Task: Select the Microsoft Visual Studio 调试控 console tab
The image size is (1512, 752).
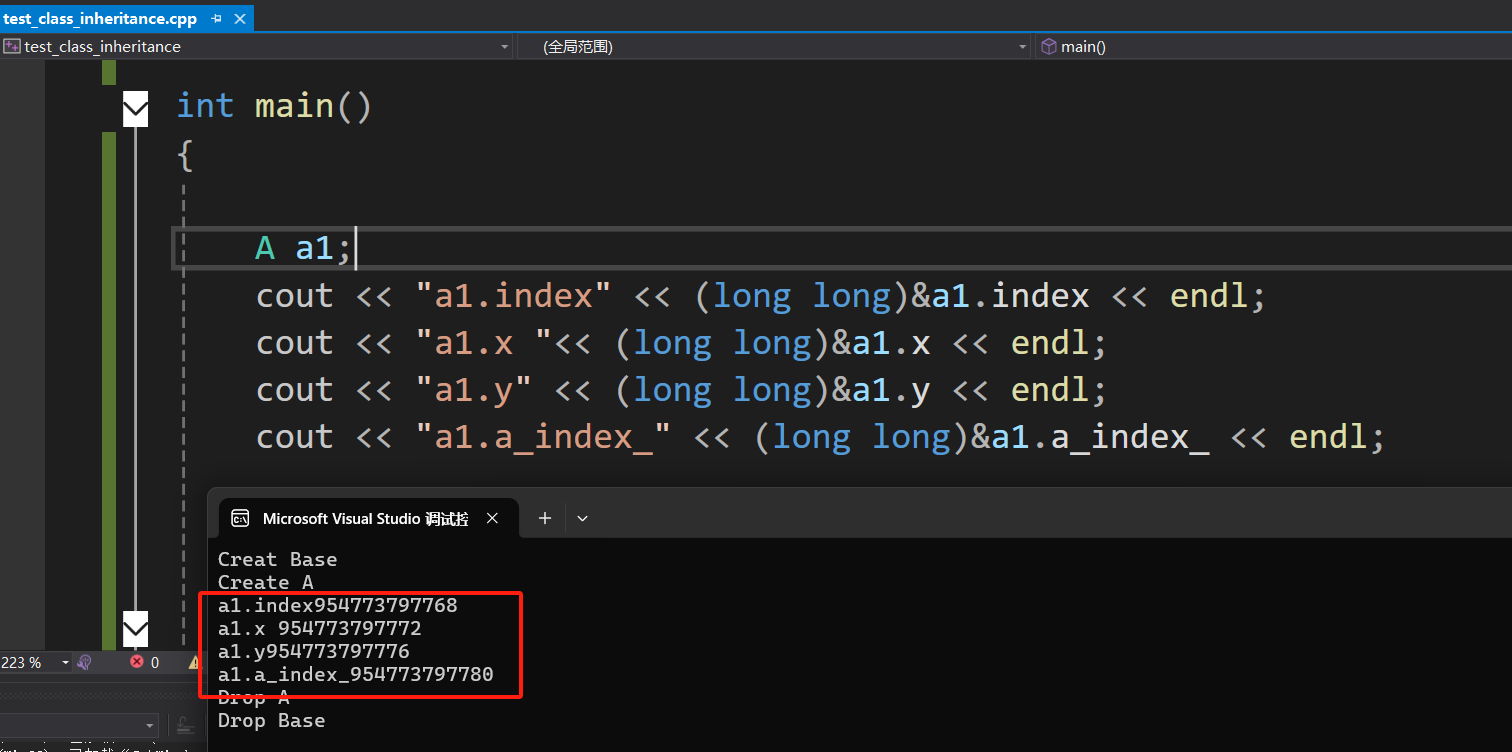Action: pyautogui.click(x=364, y=518)
